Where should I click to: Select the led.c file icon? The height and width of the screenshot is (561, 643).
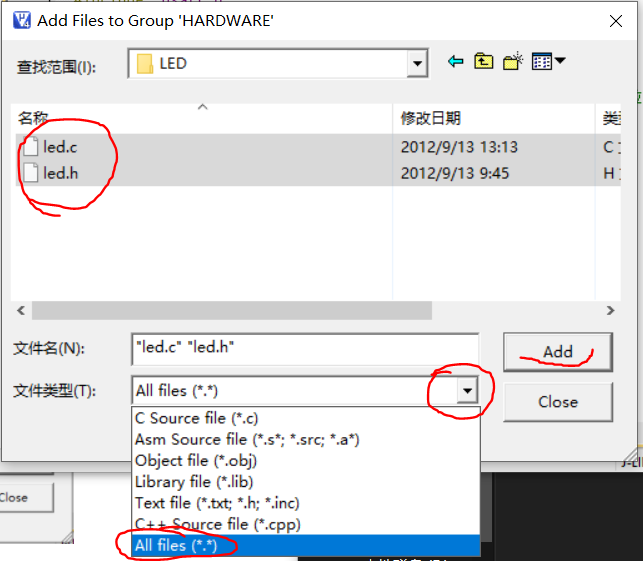(x=31, y=146)
